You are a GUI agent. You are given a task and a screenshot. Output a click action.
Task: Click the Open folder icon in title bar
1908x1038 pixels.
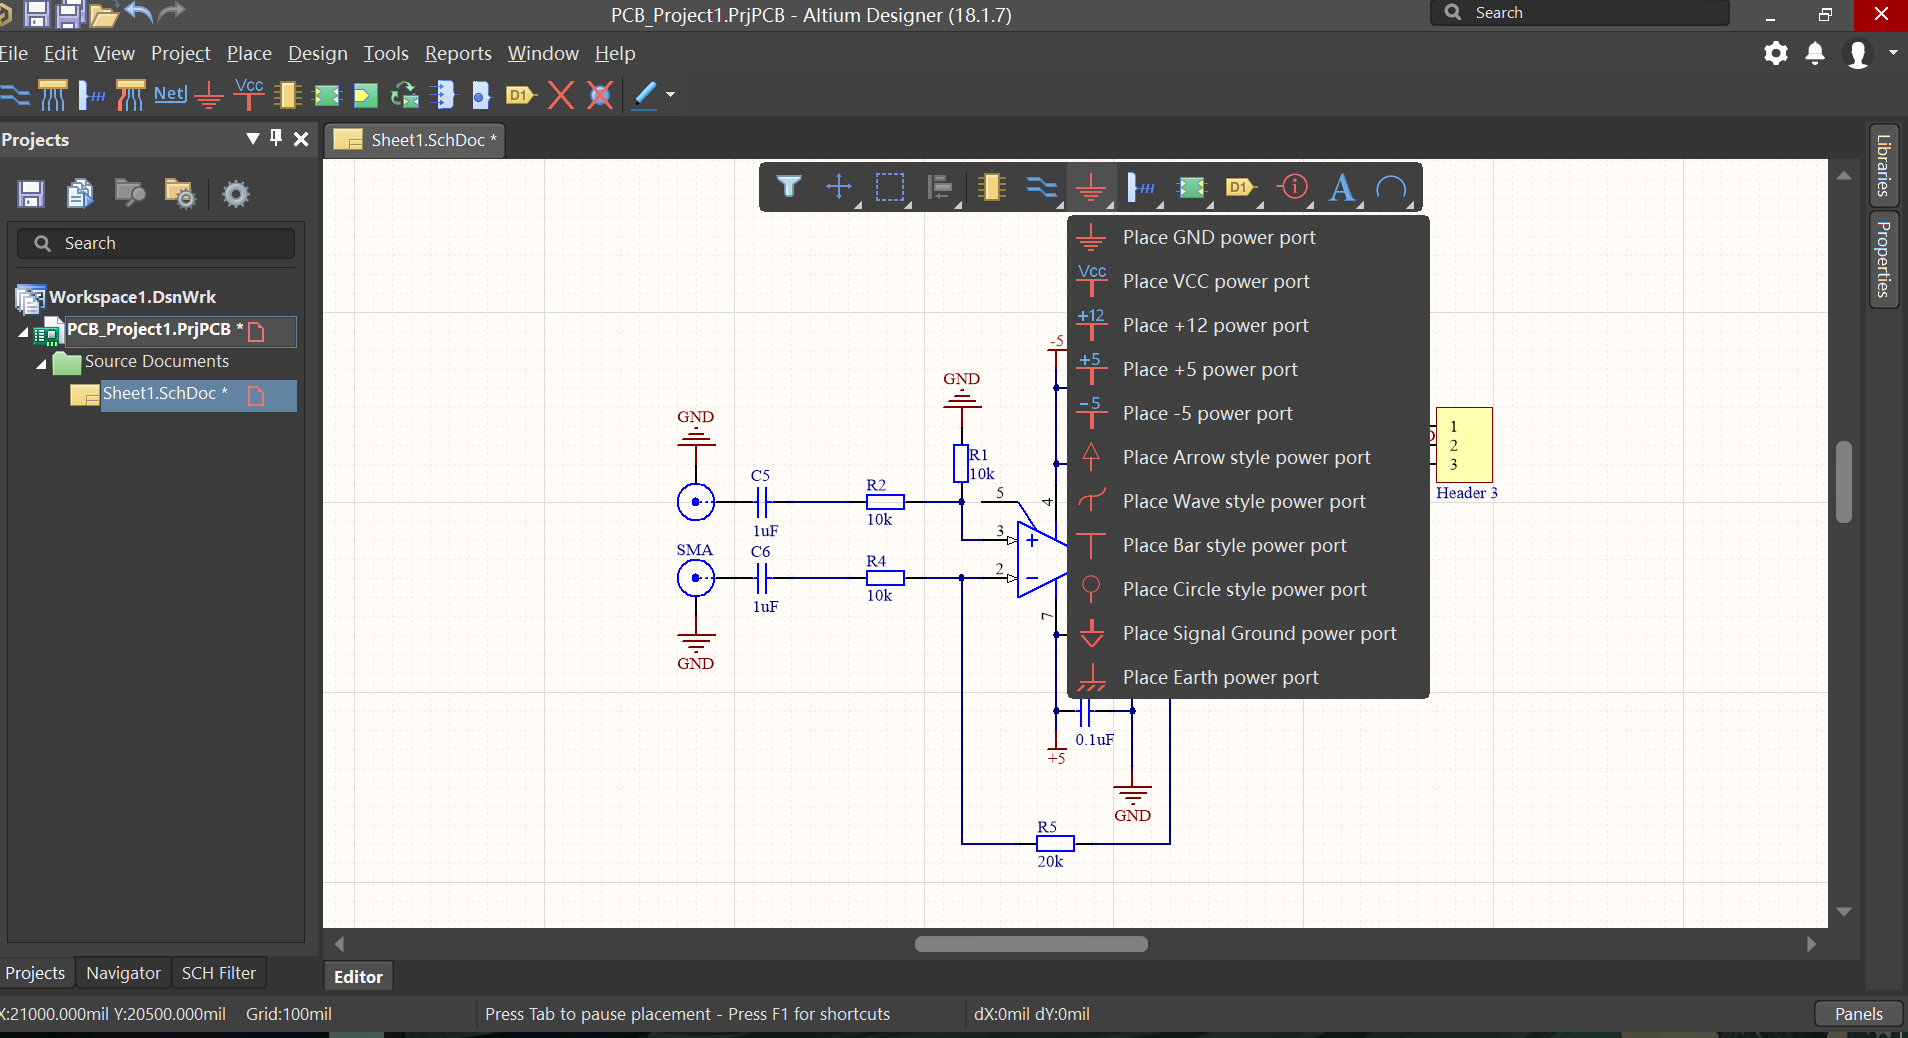[x=104, y=14]
